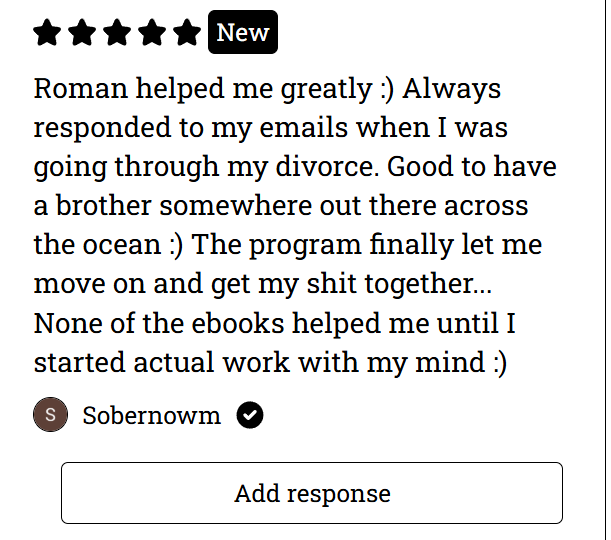Click the word "Always" in the review
This screenshot has height=540, width=611.
point(452,88)
